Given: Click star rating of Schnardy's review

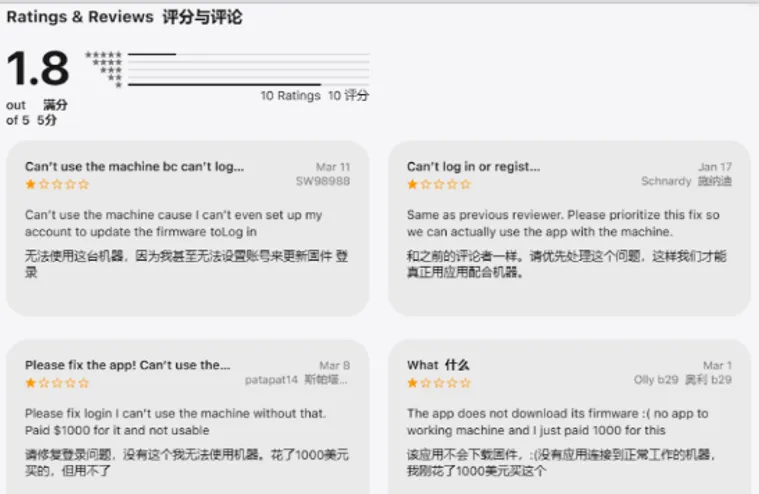Looking at the screenshot, I should tap(439, 184).
